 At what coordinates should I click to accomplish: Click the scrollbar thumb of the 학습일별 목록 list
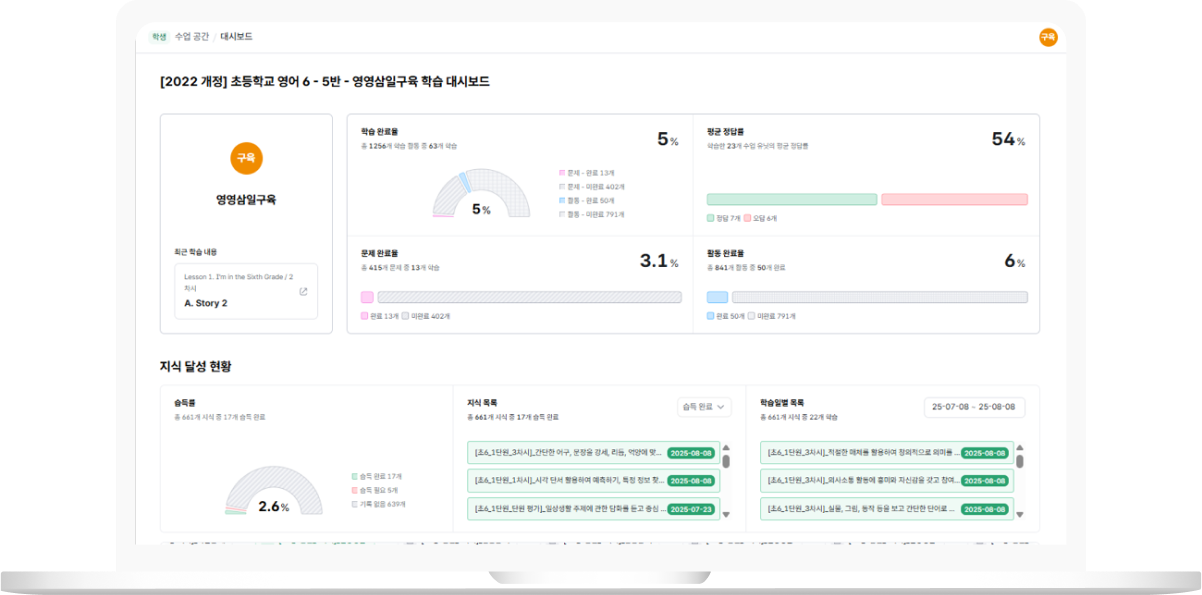pyautogui.click(x=1020, y=462)
